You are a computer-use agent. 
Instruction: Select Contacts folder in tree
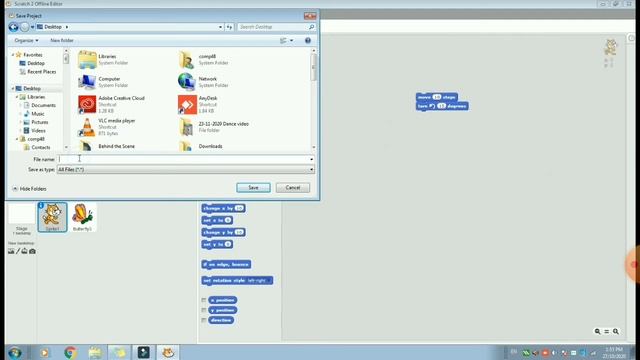tap(40, 147)
